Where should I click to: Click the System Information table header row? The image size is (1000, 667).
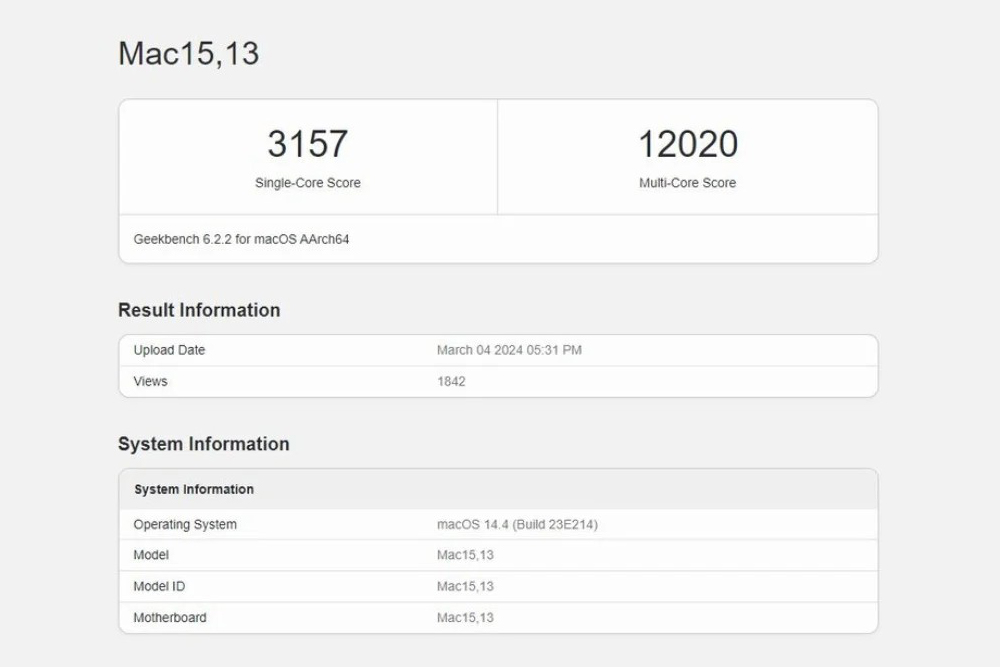tap(498, 489)
